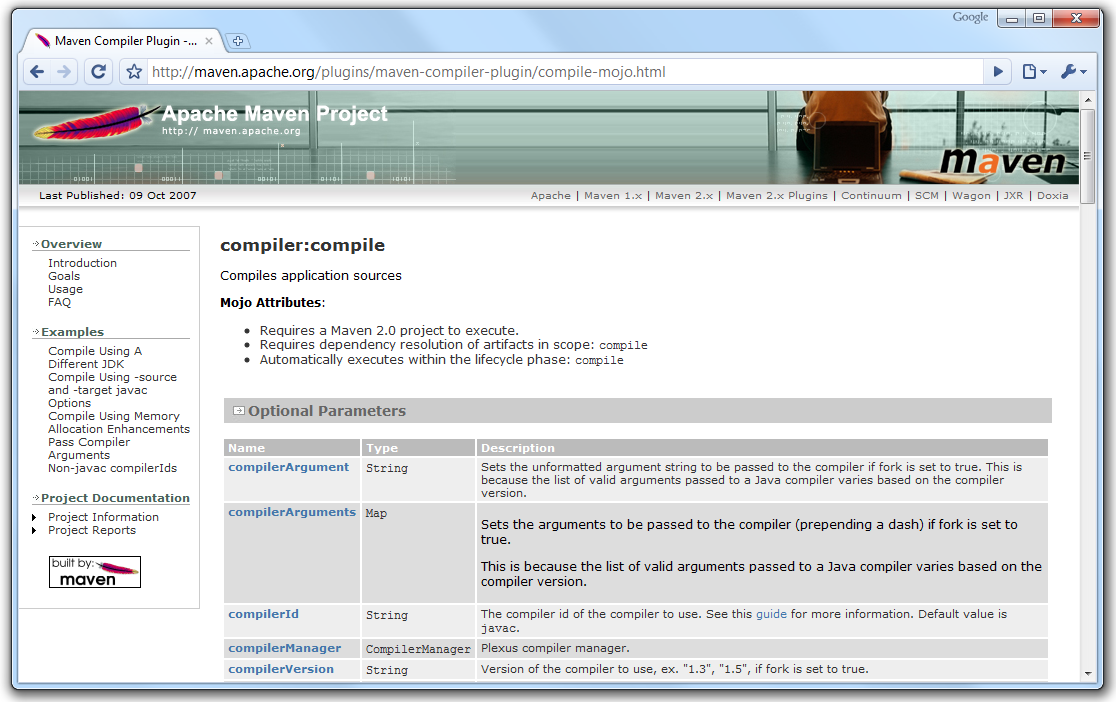The width and height of the screenshot is (1116, 702).
Task: Click the compilerArguments parameter link
Action: coord(291,512)
